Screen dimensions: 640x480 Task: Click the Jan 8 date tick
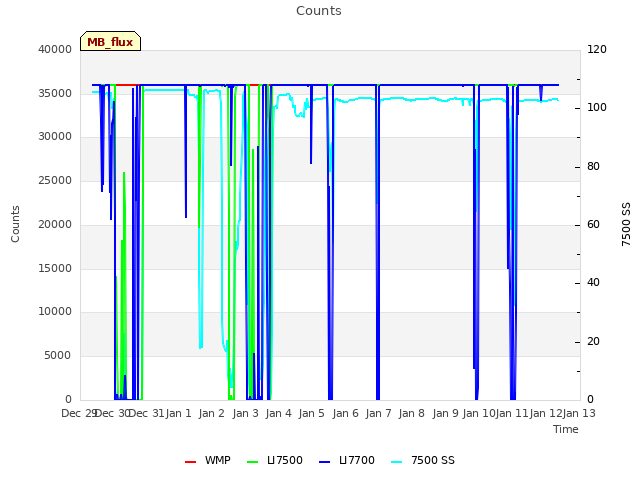pyautogui.click(x=411, y=413)
